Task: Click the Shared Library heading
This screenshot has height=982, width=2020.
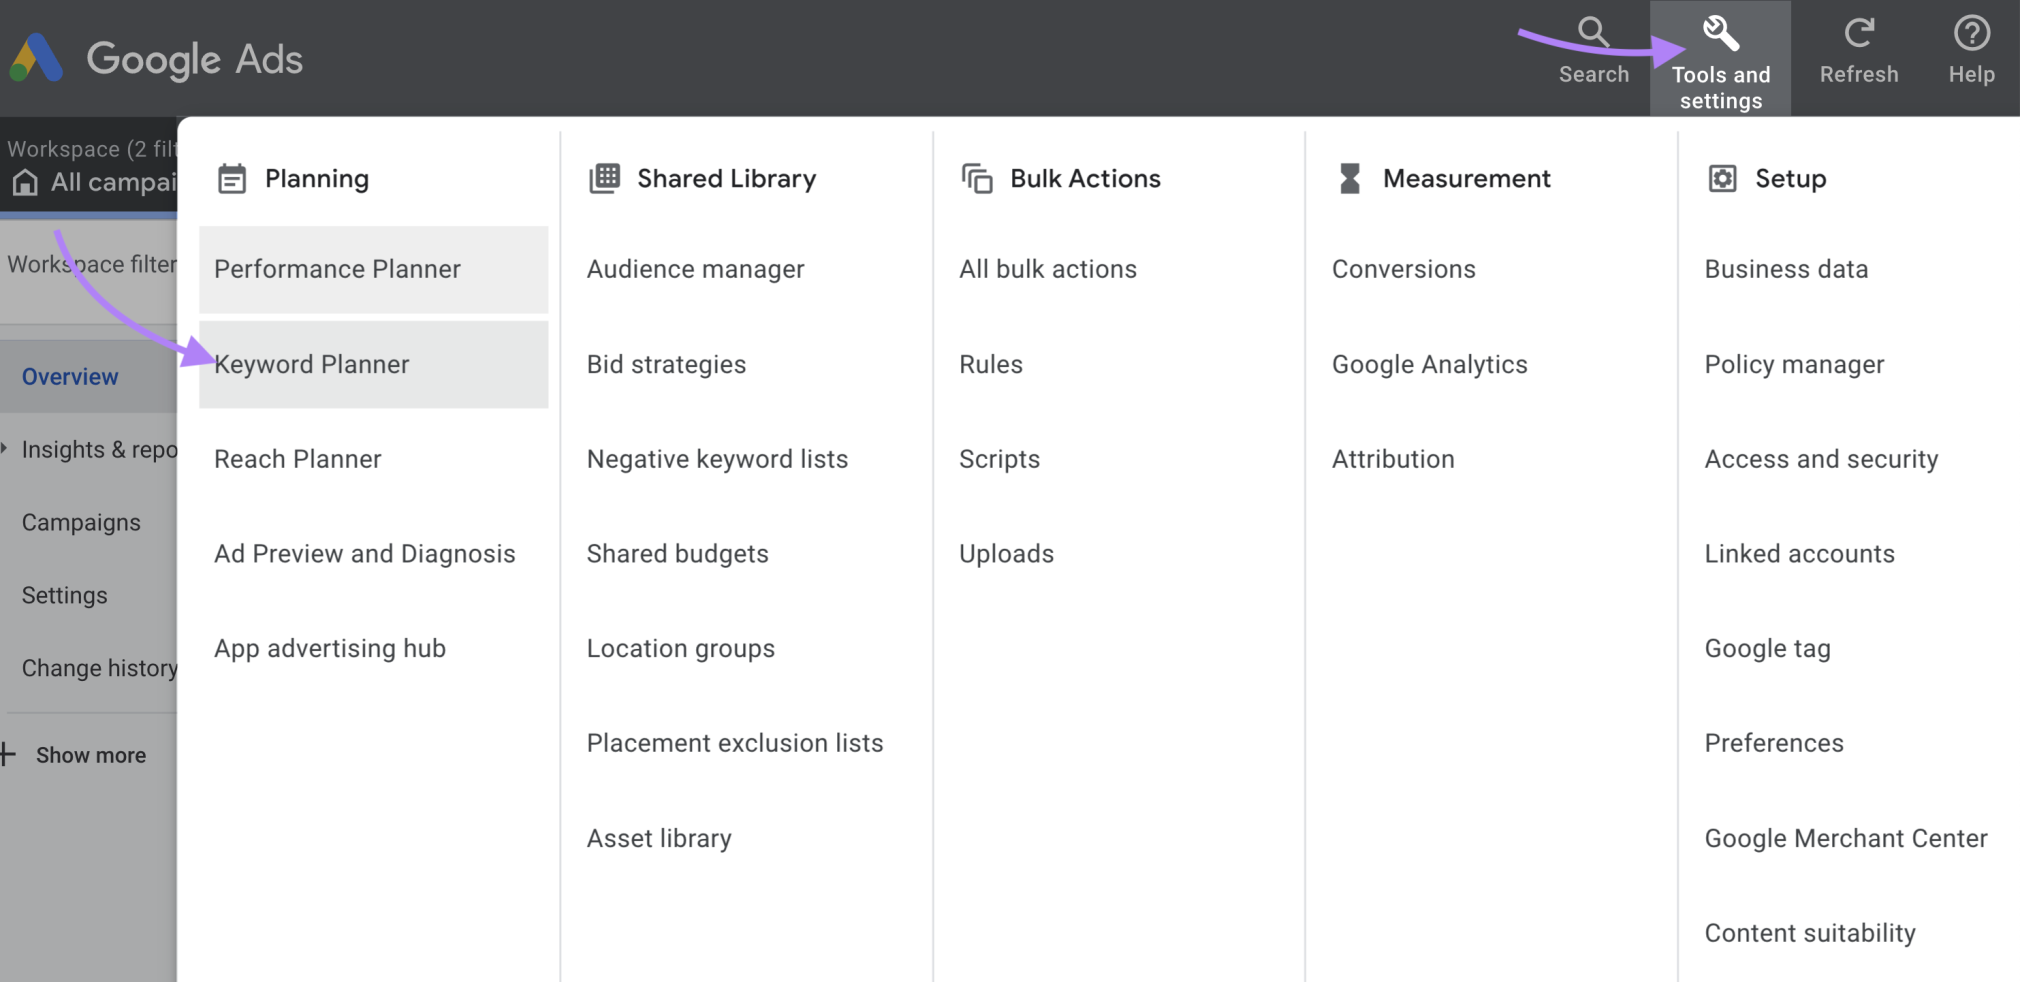Action: pos(726,179)
